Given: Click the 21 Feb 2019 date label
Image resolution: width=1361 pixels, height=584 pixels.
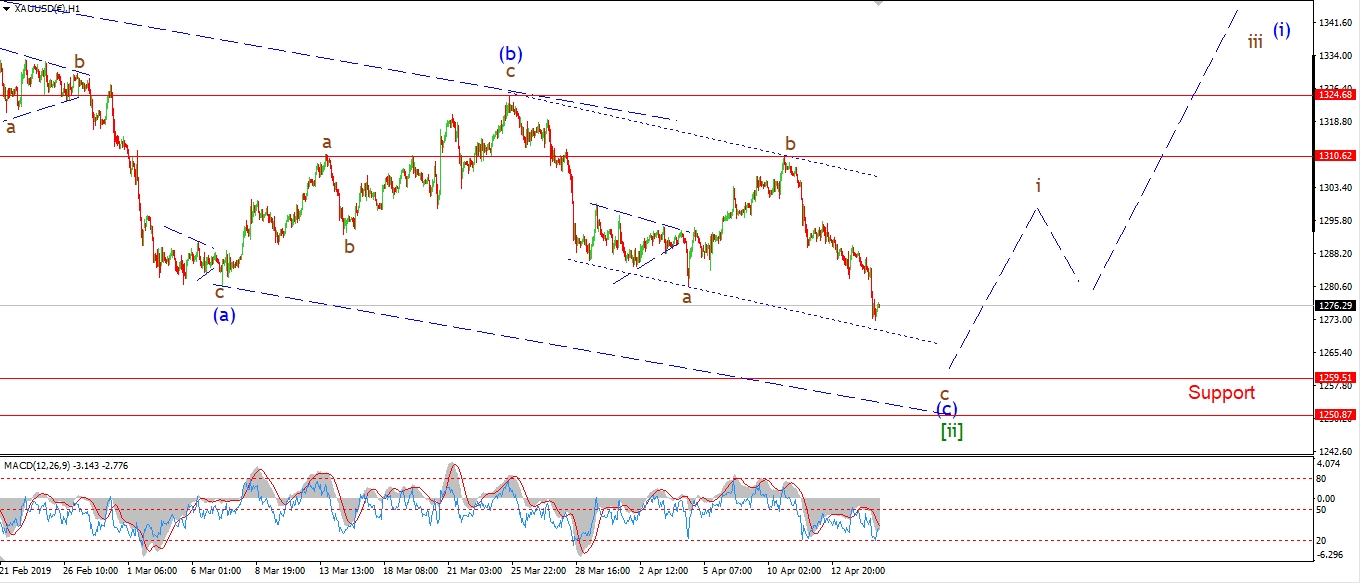Looking at the screenshot, I should point(24,570).
